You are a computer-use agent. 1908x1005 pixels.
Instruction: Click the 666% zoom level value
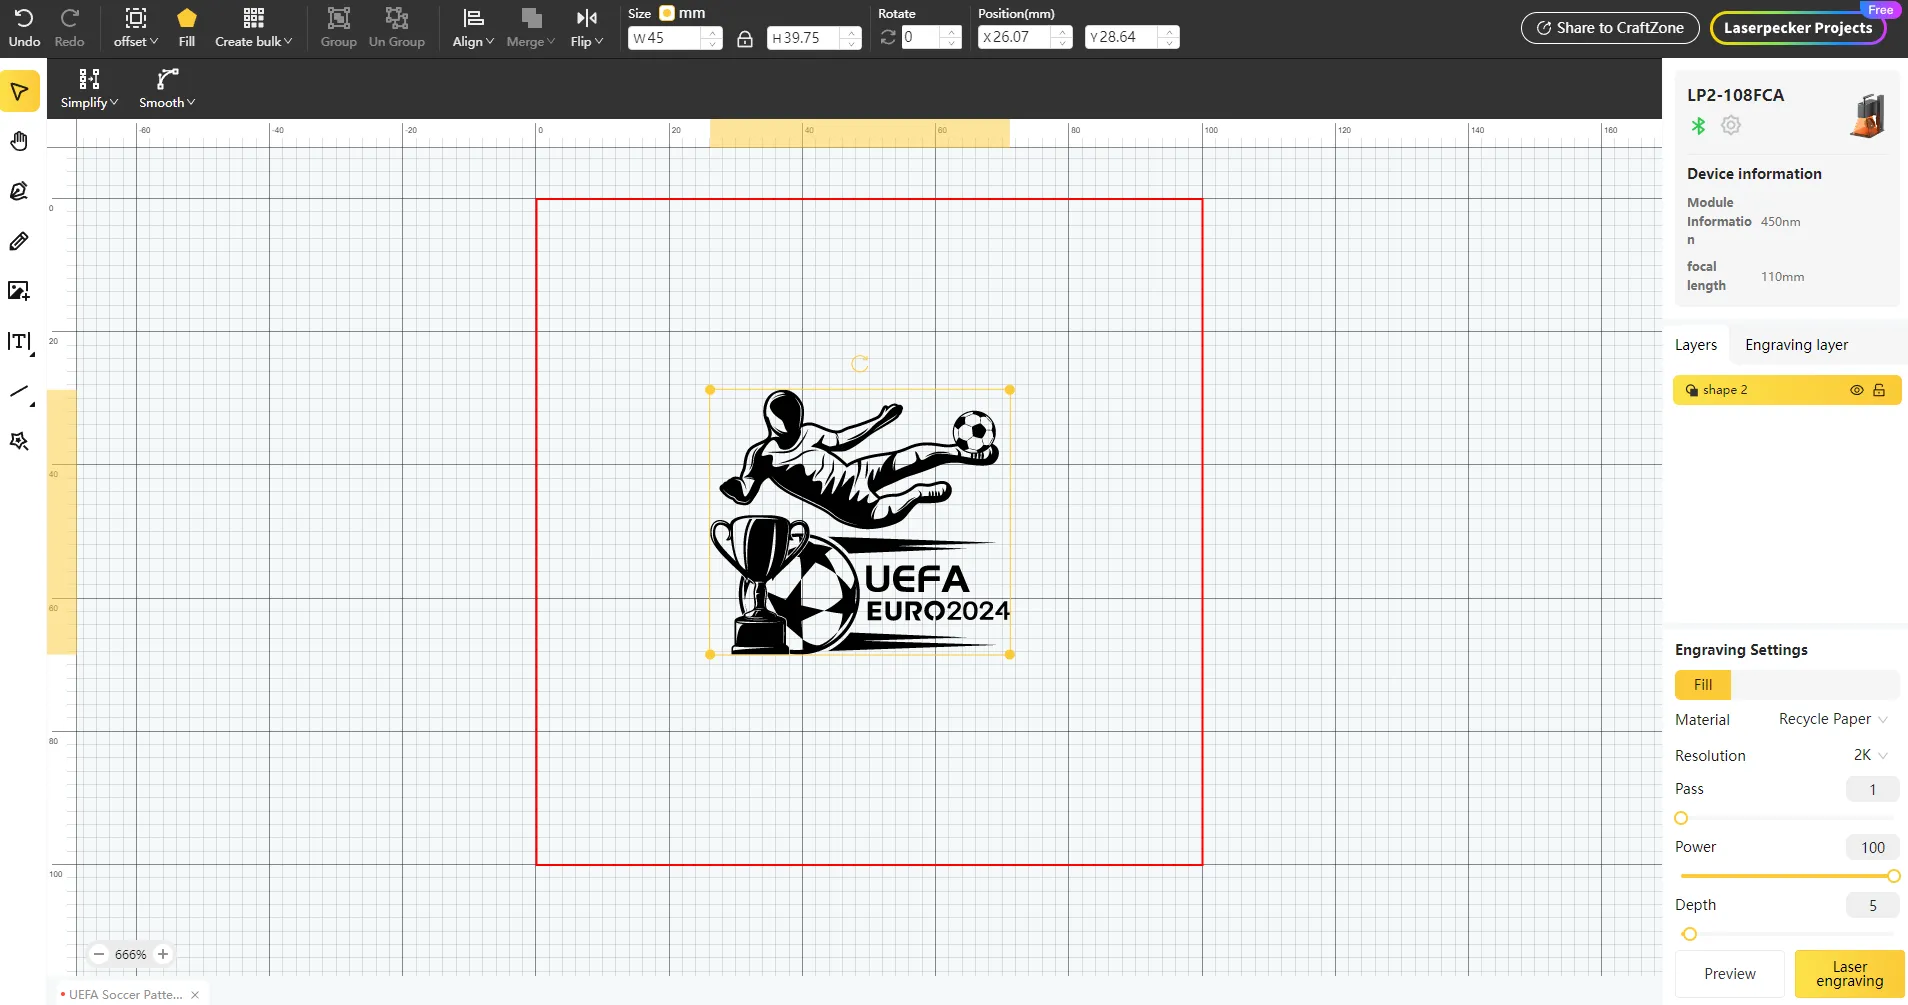[131, 954]
